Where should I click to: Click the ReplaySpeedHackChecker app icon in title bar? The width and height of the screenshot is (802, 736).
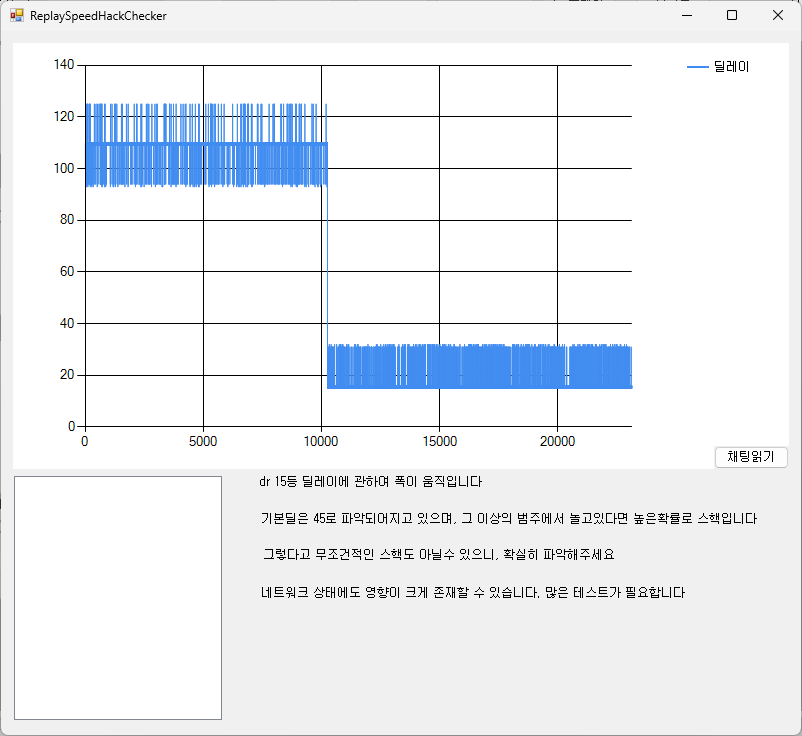[x=16, y=16]
